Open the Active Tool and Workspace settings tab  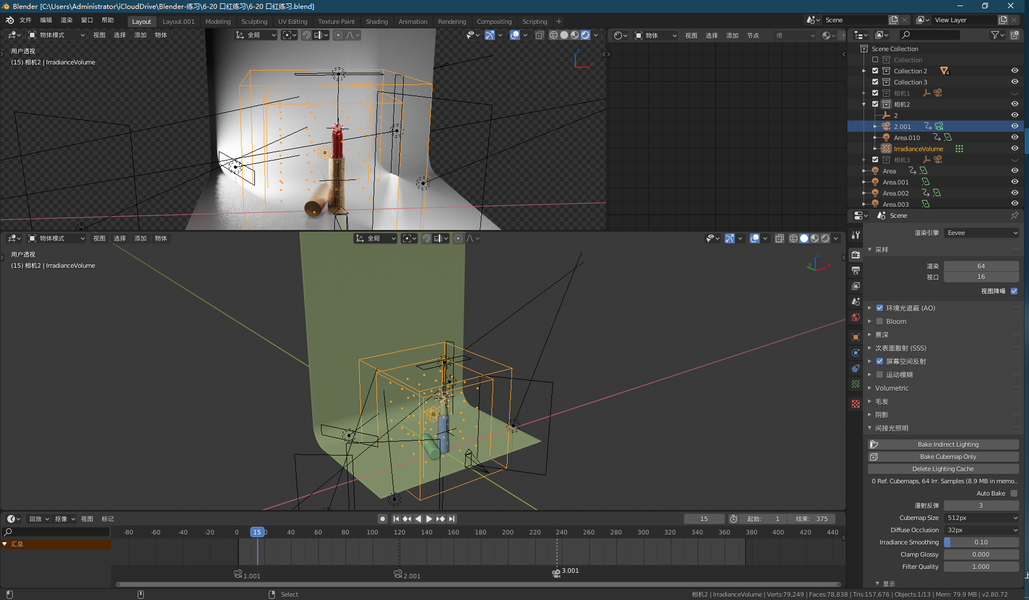click(x=856, y=234)
